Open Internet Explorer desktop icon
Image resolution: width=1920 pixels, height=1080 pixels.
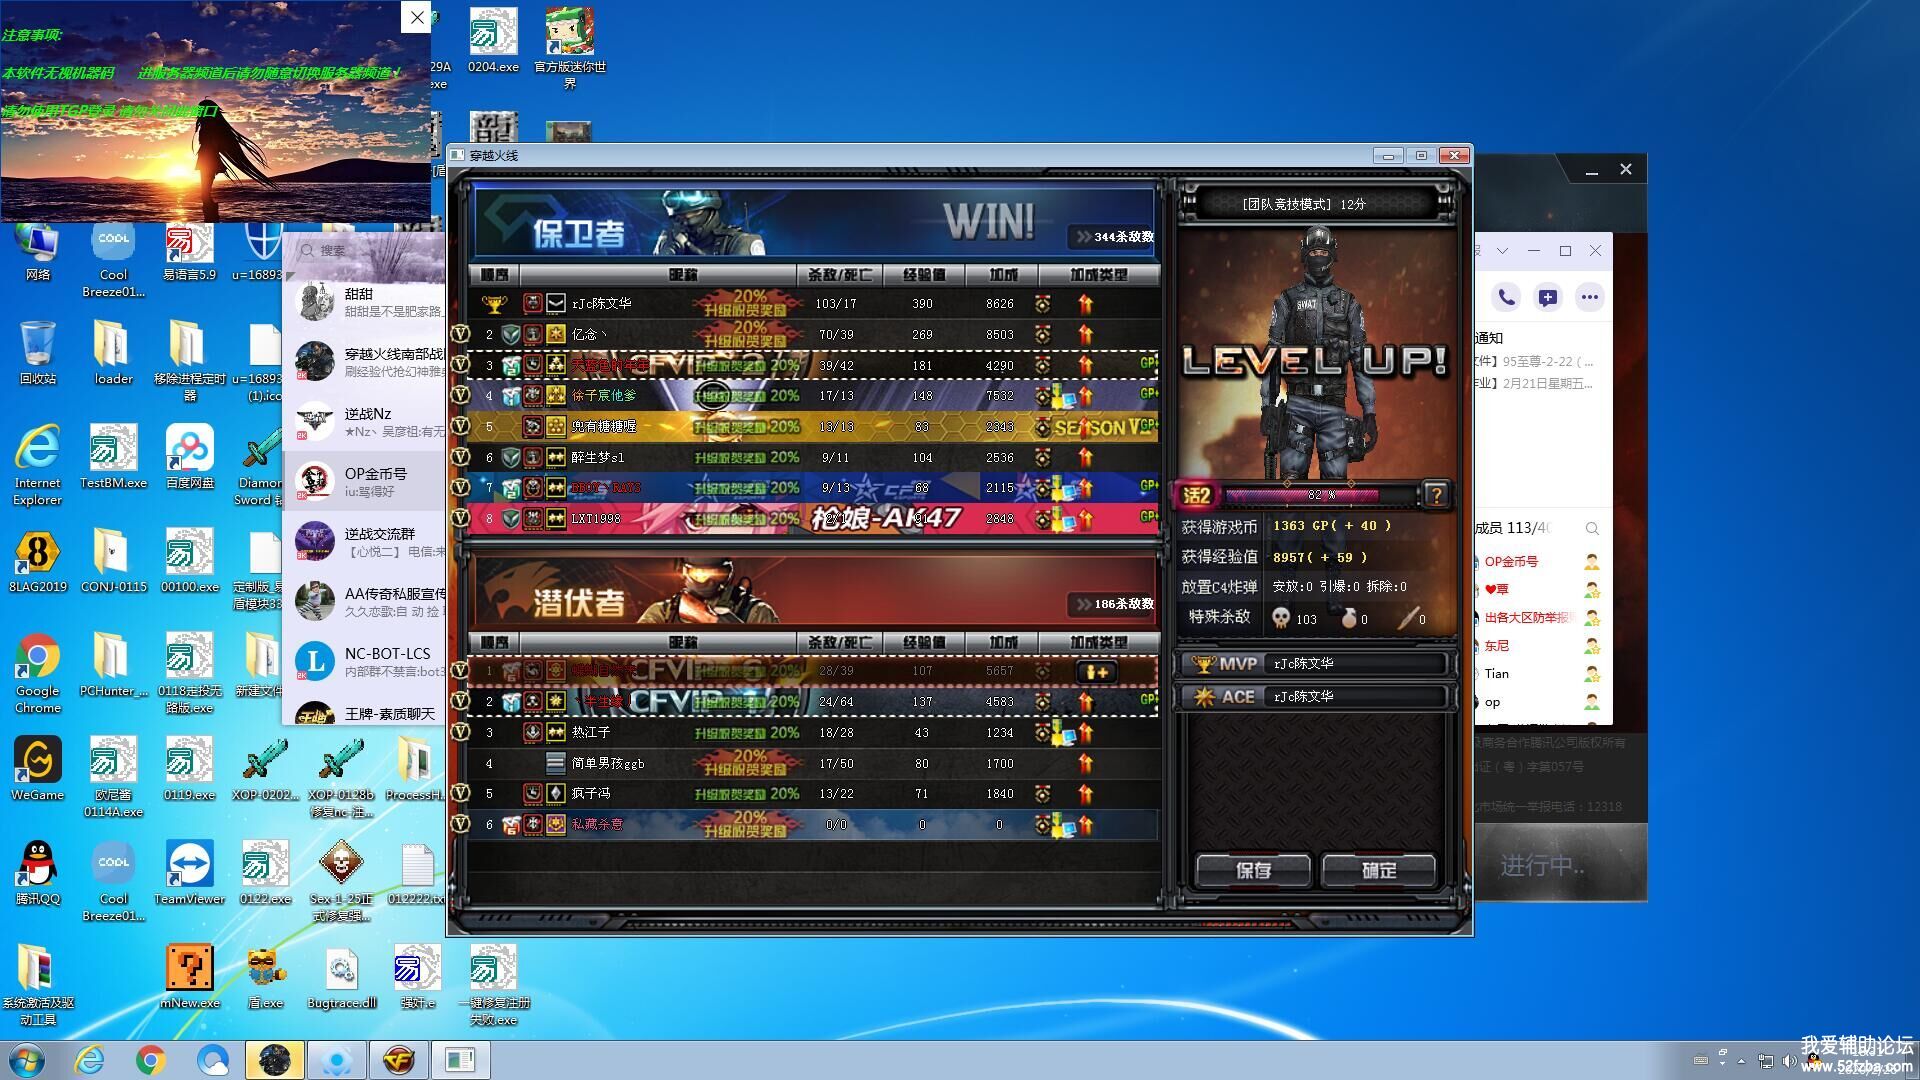[x=38, y=465]
